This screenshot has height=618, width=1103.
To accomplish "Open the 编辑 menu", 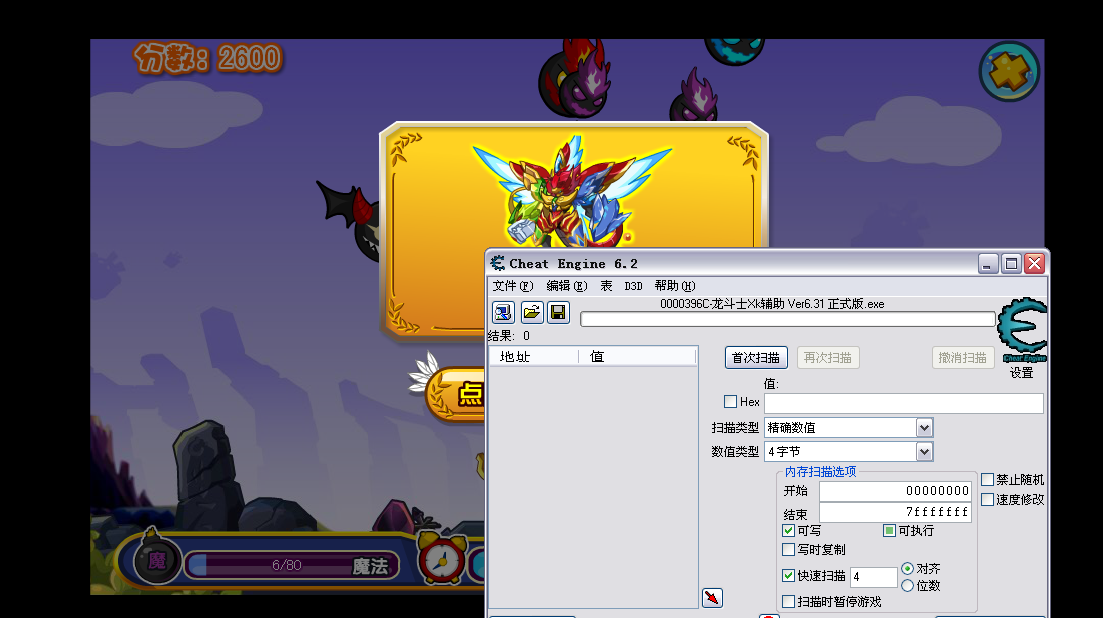I will [x=566, y=286].
